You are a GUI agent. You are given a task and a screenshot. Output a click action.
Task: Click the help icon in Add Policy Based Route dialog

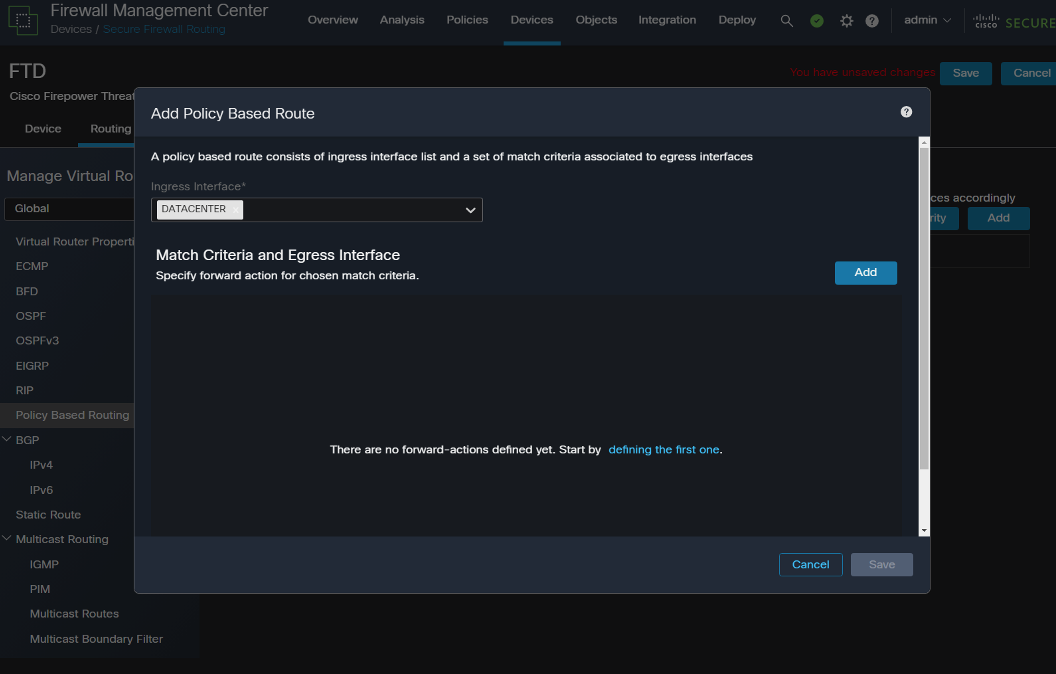click(x=906, y=112)
